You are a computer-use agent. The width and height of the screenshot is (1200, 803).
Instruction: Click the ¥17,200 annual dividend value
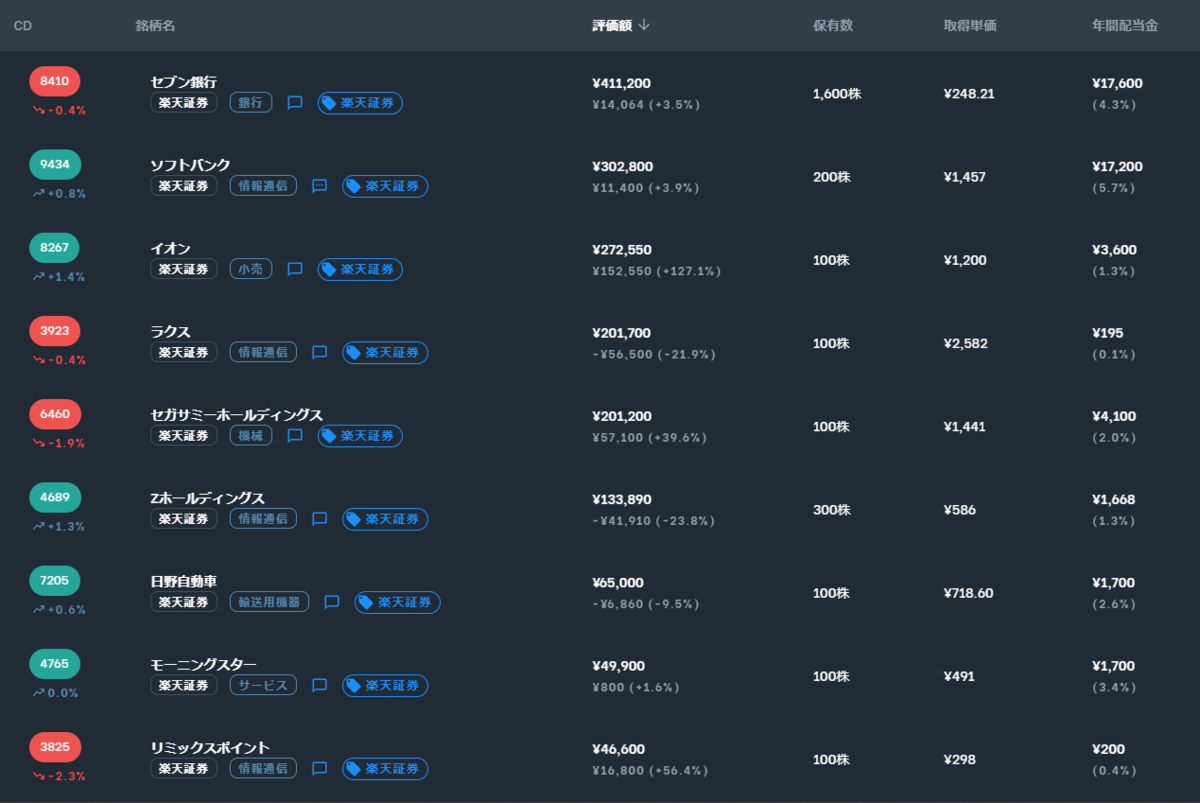coord(1117,166)
